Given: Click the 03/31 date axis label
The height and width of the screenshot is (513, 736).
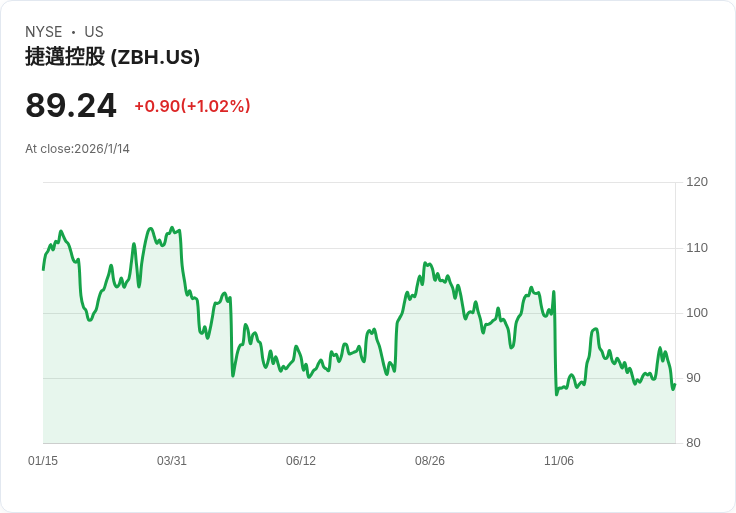Looking at the screenshot, I should (x=172, y=461).
